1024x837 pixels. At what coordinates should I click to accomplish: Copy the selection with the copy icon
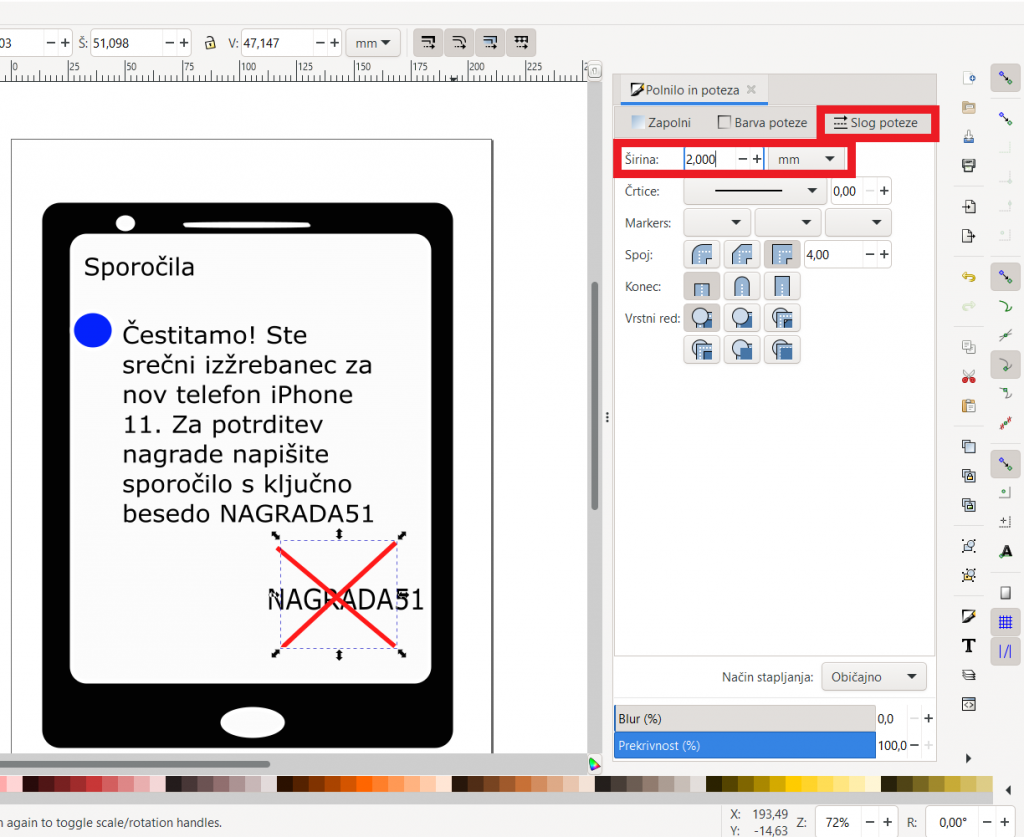click(969, 347)
